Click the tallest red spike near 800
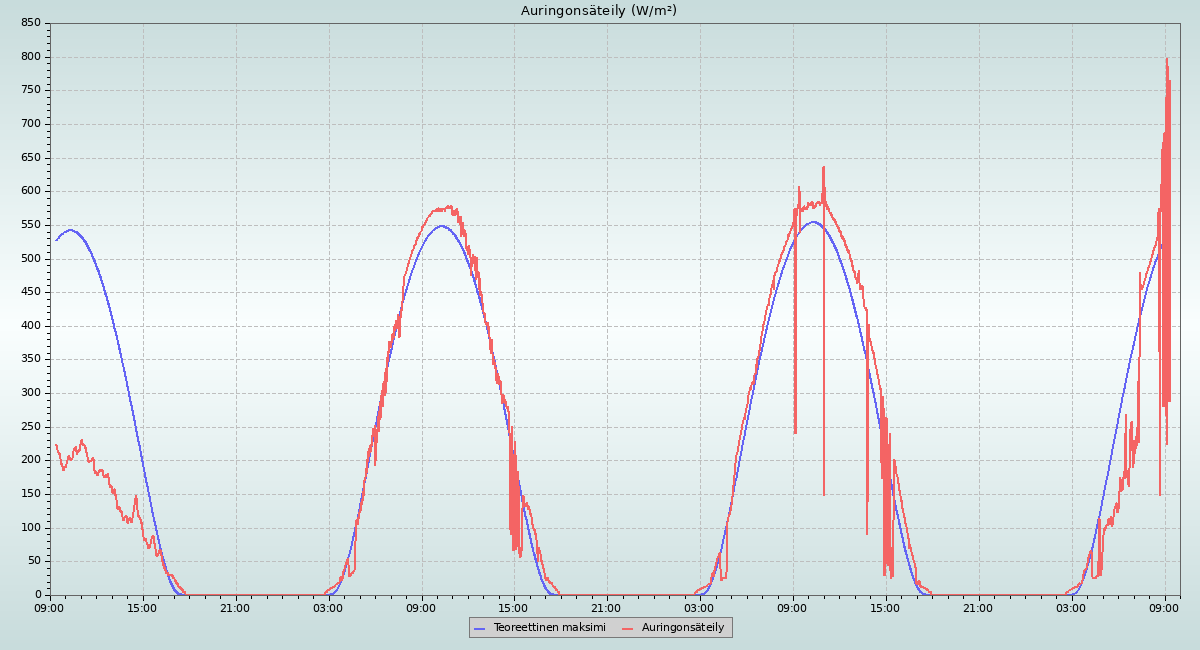The image size is (1200, 650). pos(1166,60)
